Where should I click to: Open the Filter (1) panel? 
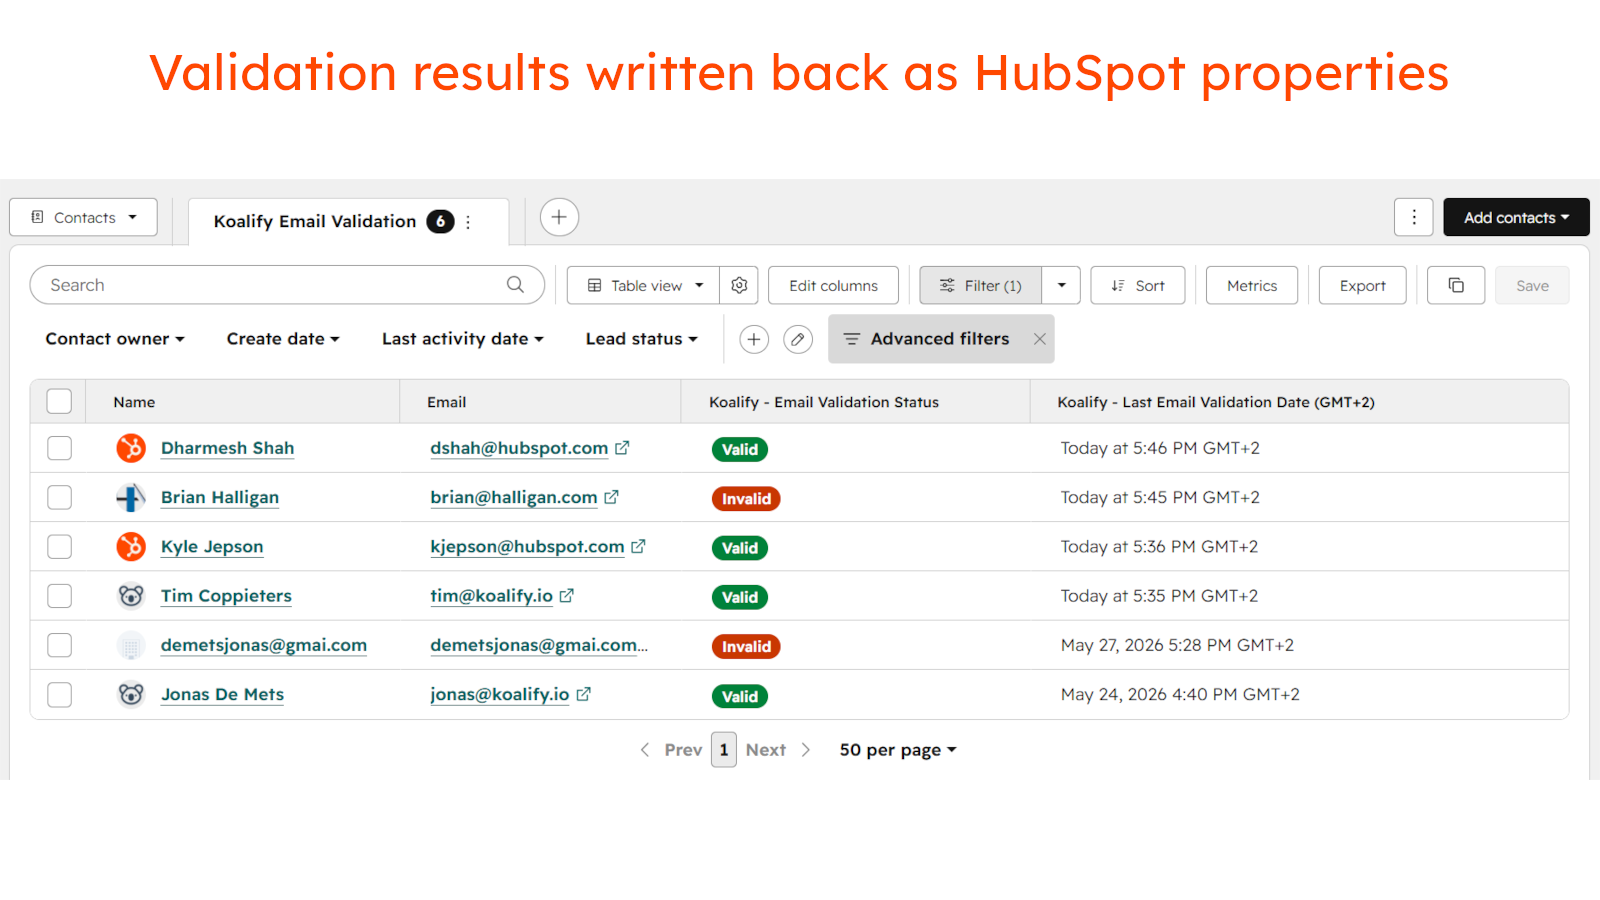[x=981, y=285]
